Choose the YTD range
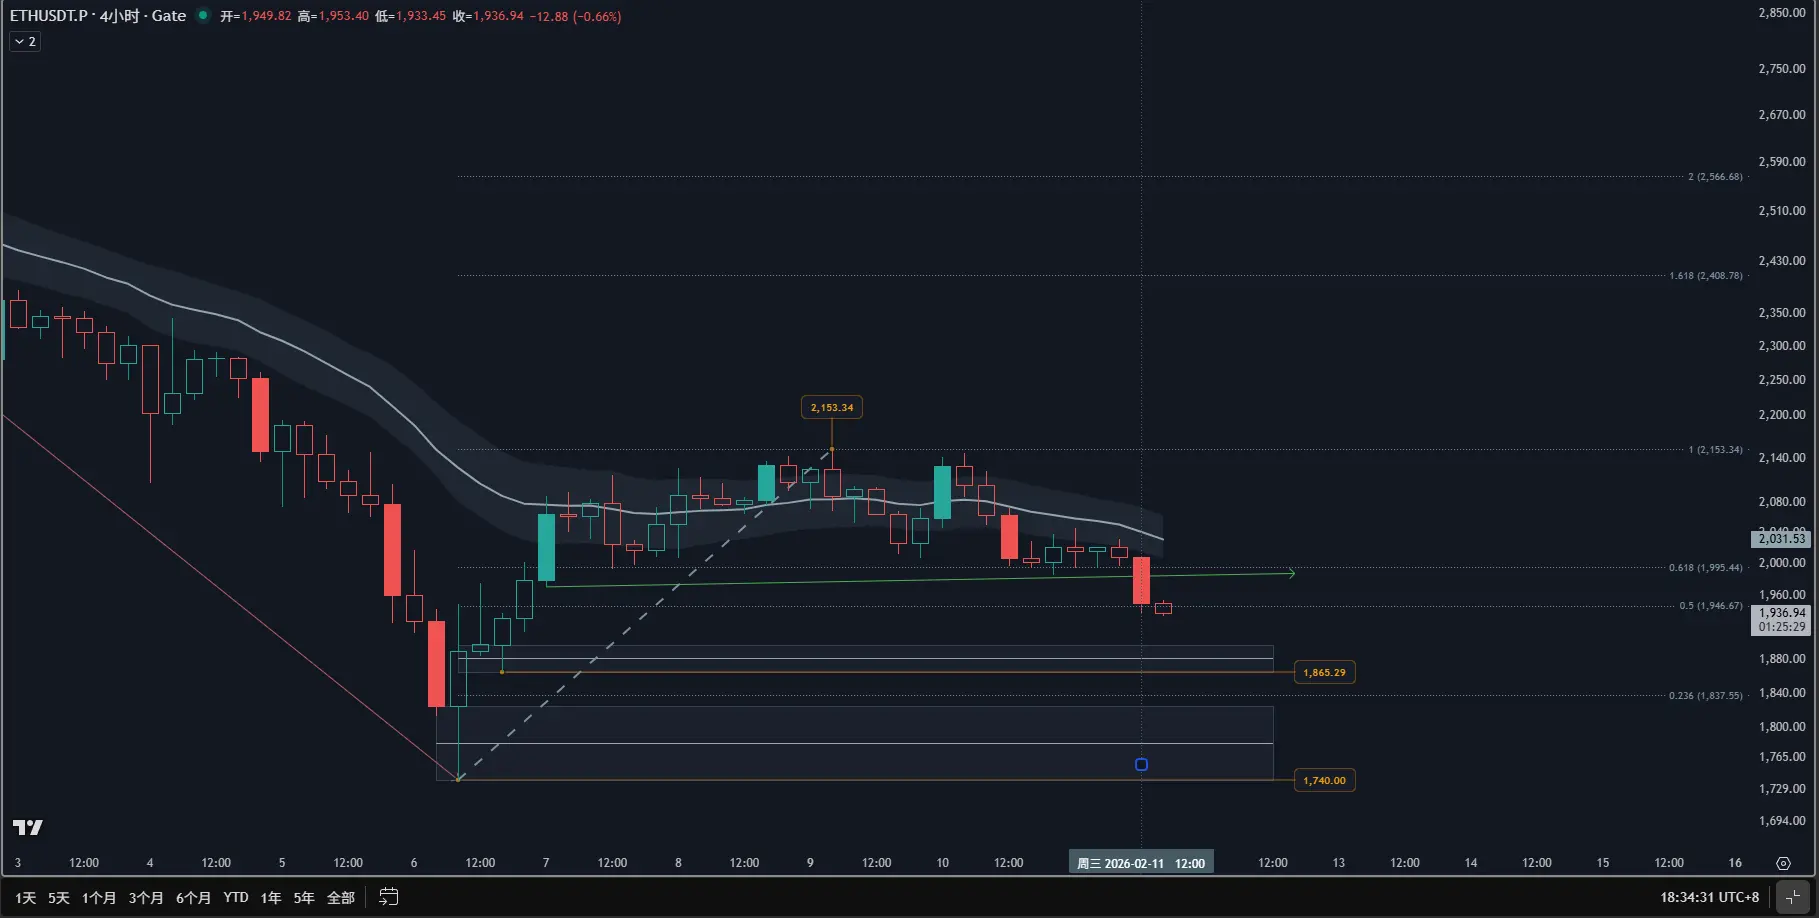 236,898
